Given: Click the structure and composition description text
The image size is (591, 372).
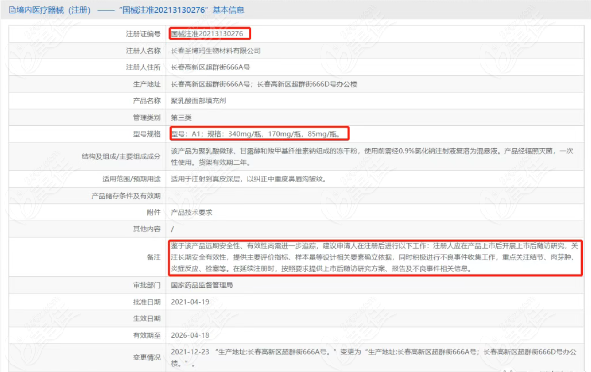Looking at the screenshot, I should tap(372, 156).
